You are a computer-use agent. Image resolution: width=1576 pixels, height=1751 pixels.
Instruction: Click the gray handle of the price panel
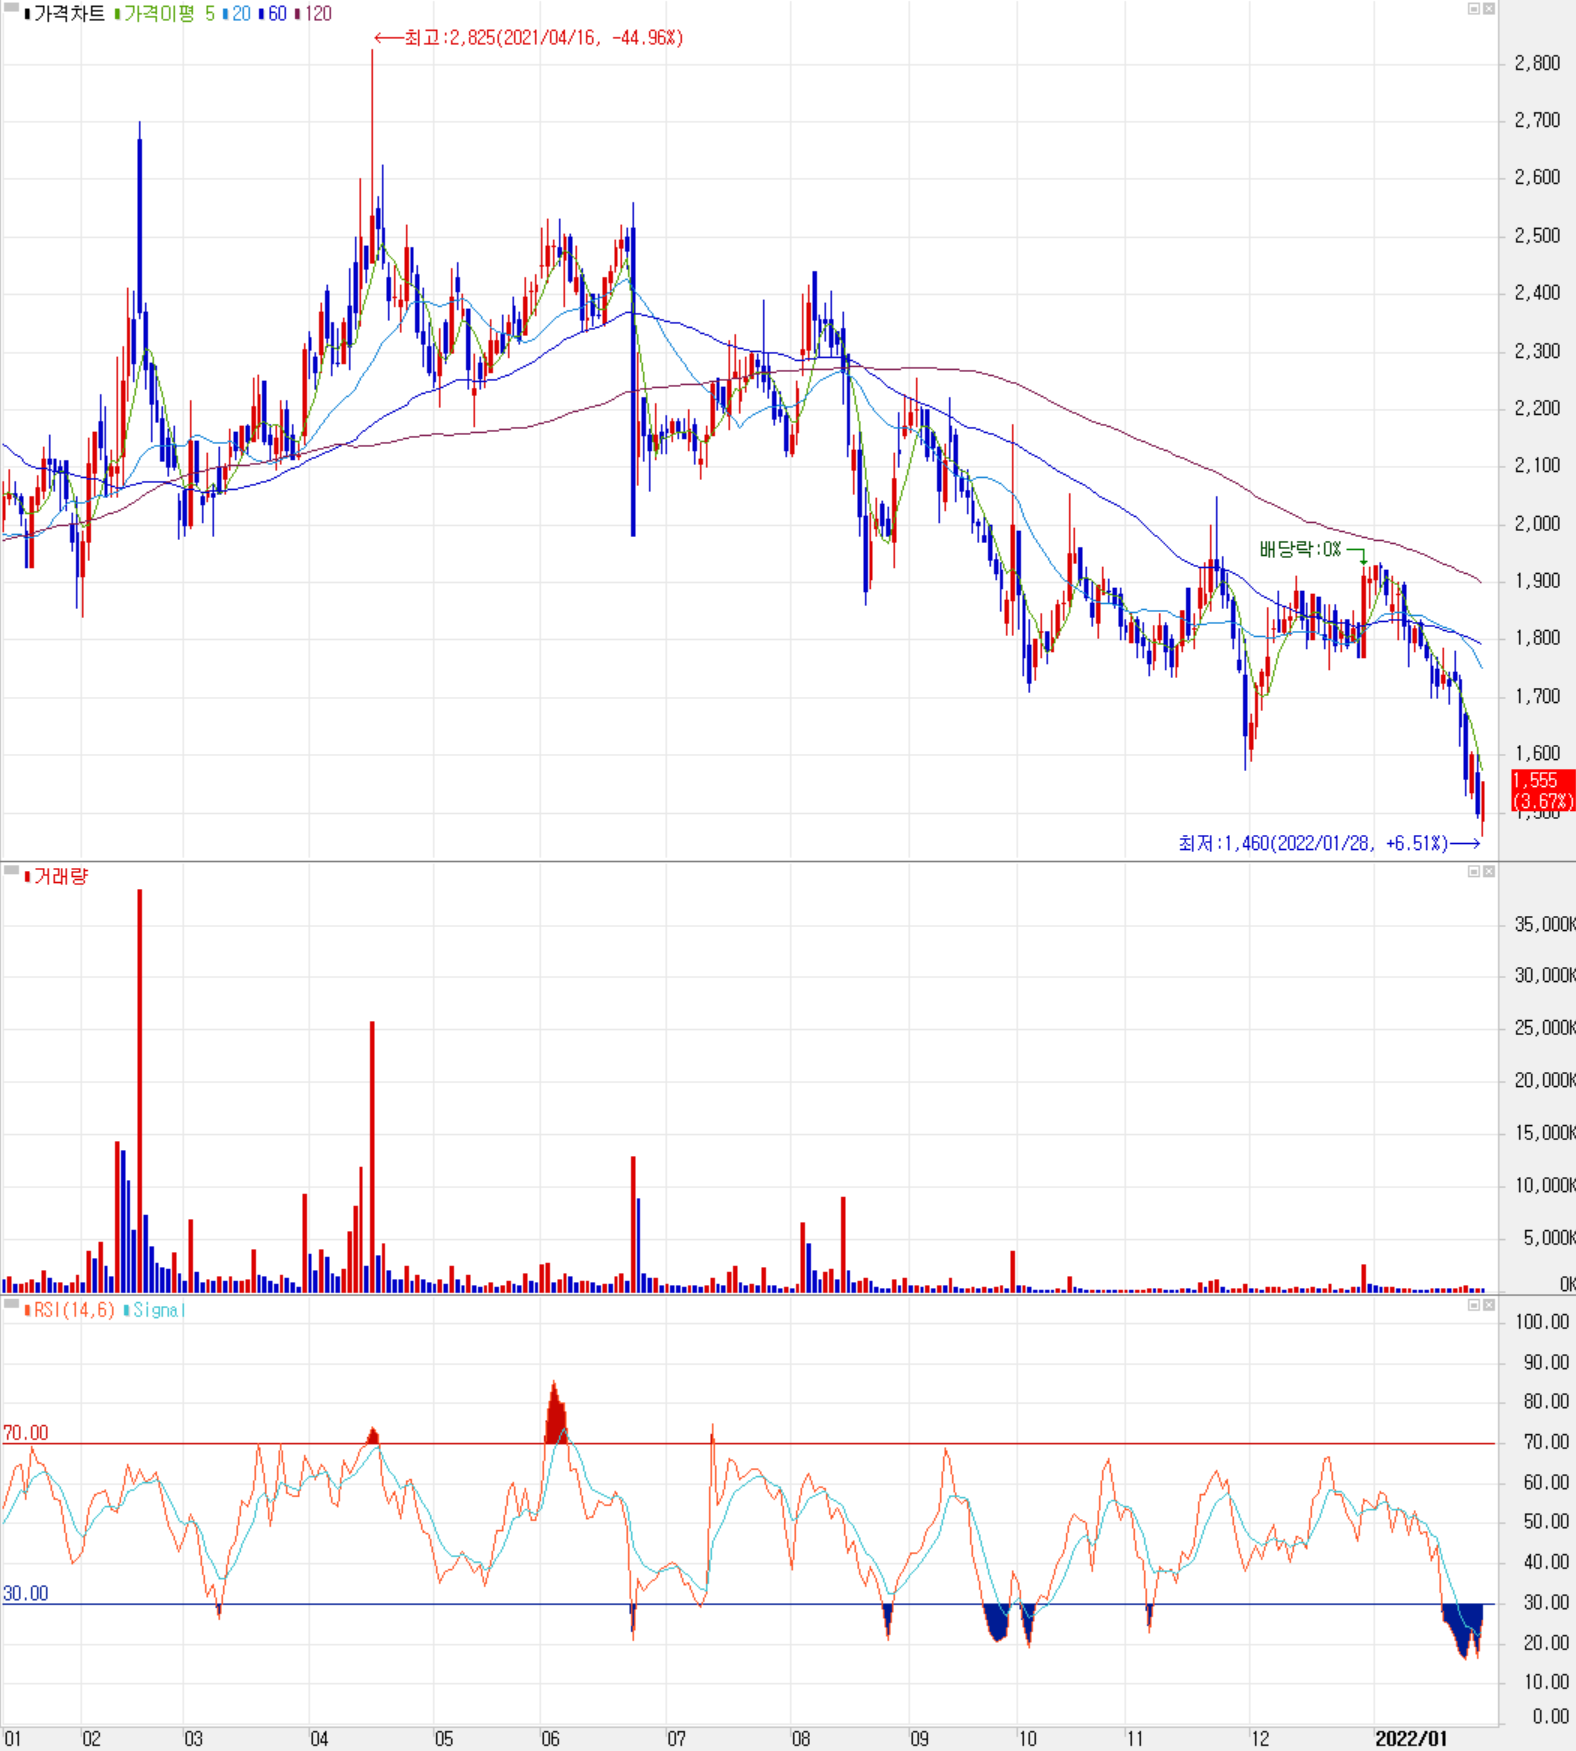(11, 8)
